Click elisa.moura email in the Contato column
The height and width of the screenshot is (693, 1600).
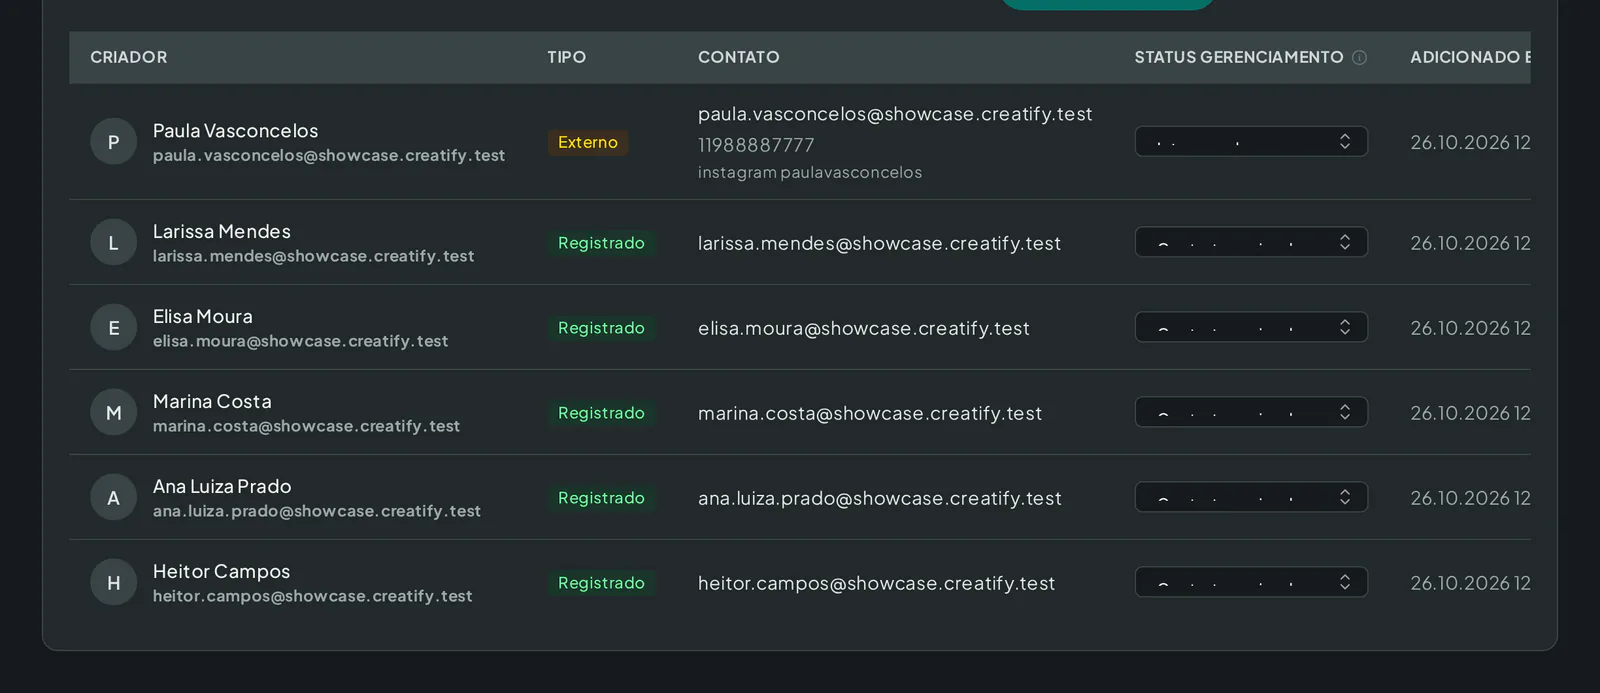coord(864,328)
